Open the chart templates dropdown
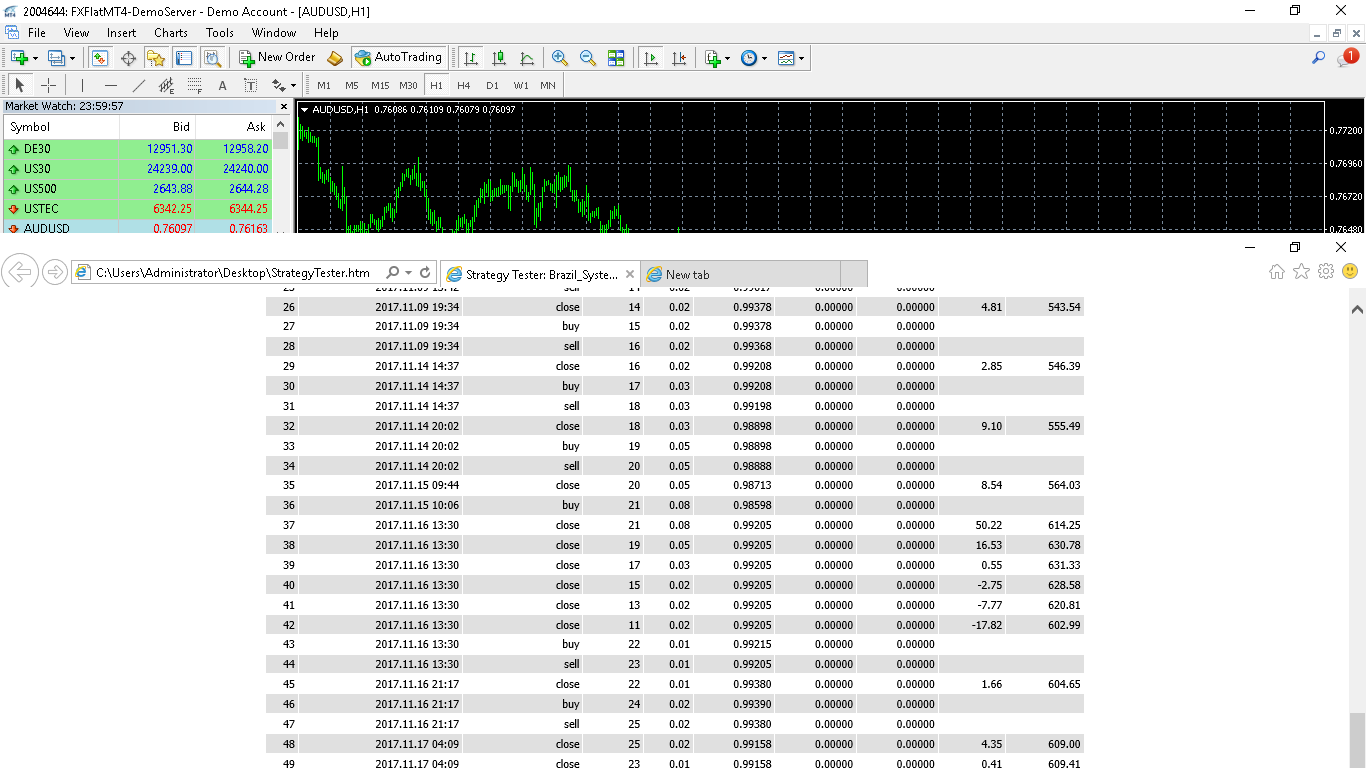This screenshot has height=768, width=1366. click(x=791, y=58)
